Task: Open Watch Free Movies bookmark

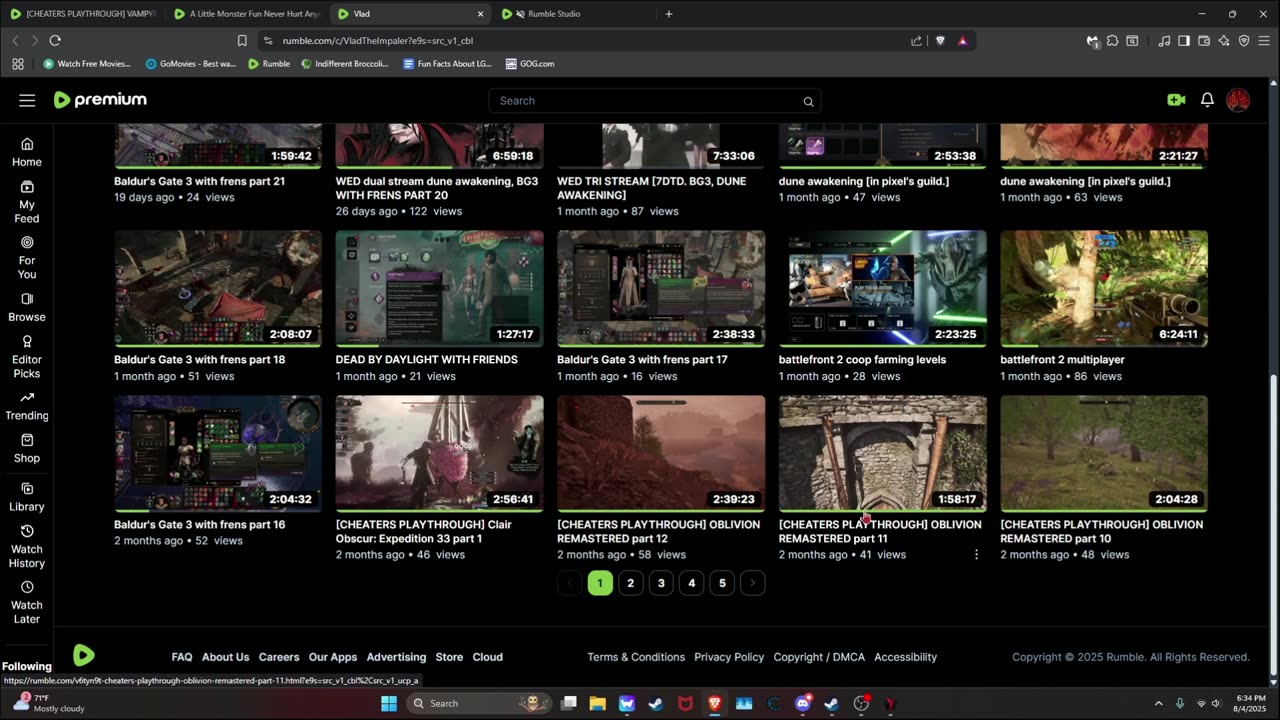Action: click(87, 64)
